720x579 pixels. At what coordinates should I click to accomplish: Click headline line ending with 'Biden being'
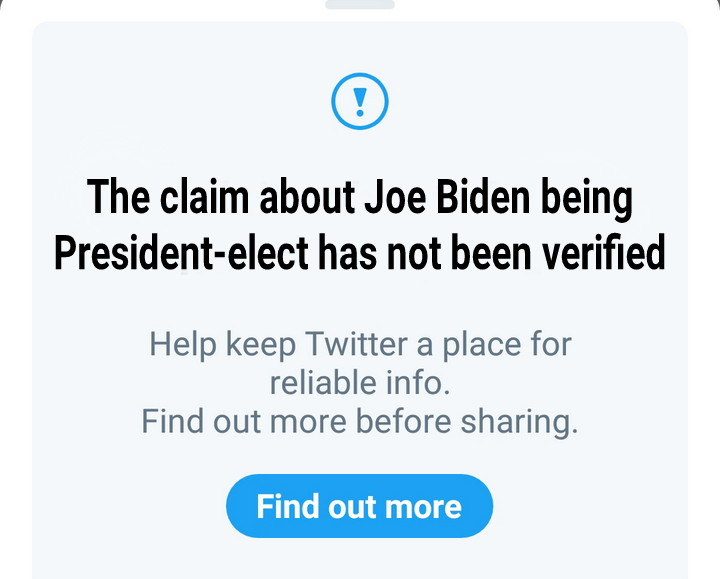[360, 199]
